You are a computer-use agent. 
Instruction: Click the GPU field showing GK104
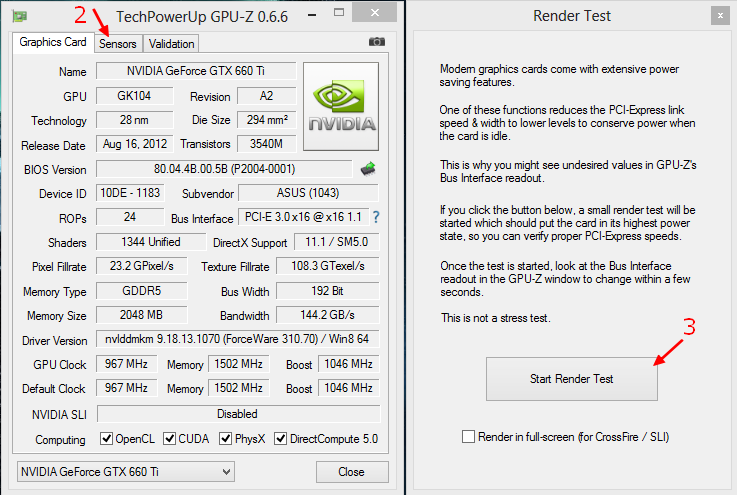[x=134, y=96]
